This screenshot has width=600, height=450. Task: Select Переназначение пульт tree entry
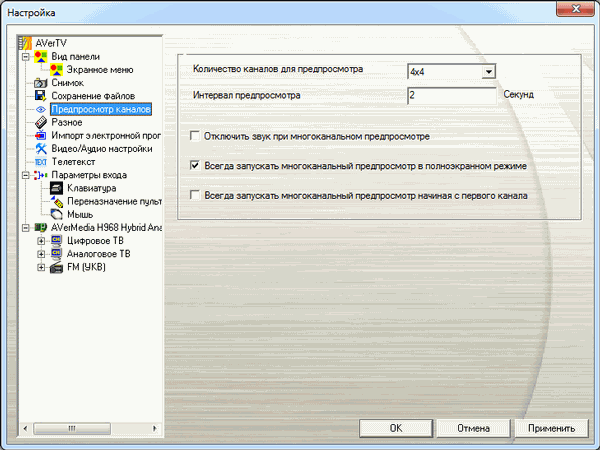click(114, 201)
